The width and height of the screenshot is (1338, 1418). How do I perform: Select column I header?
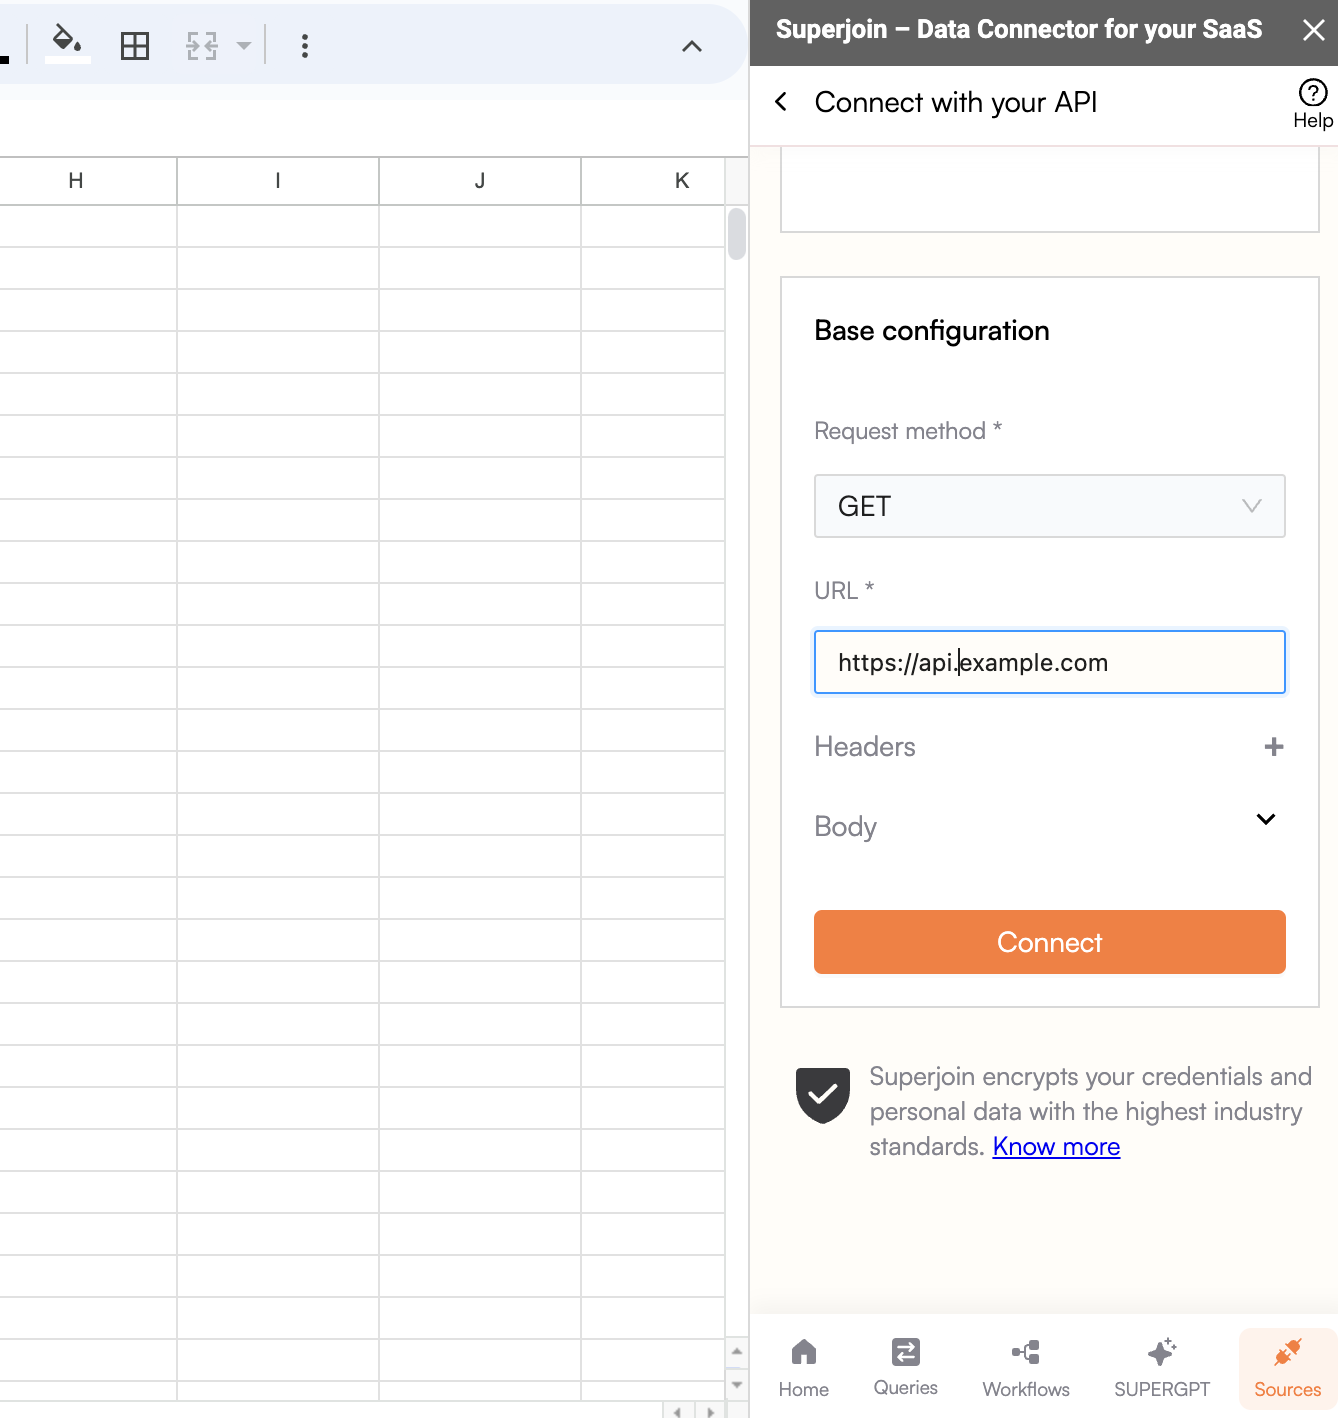pos(278,181)
